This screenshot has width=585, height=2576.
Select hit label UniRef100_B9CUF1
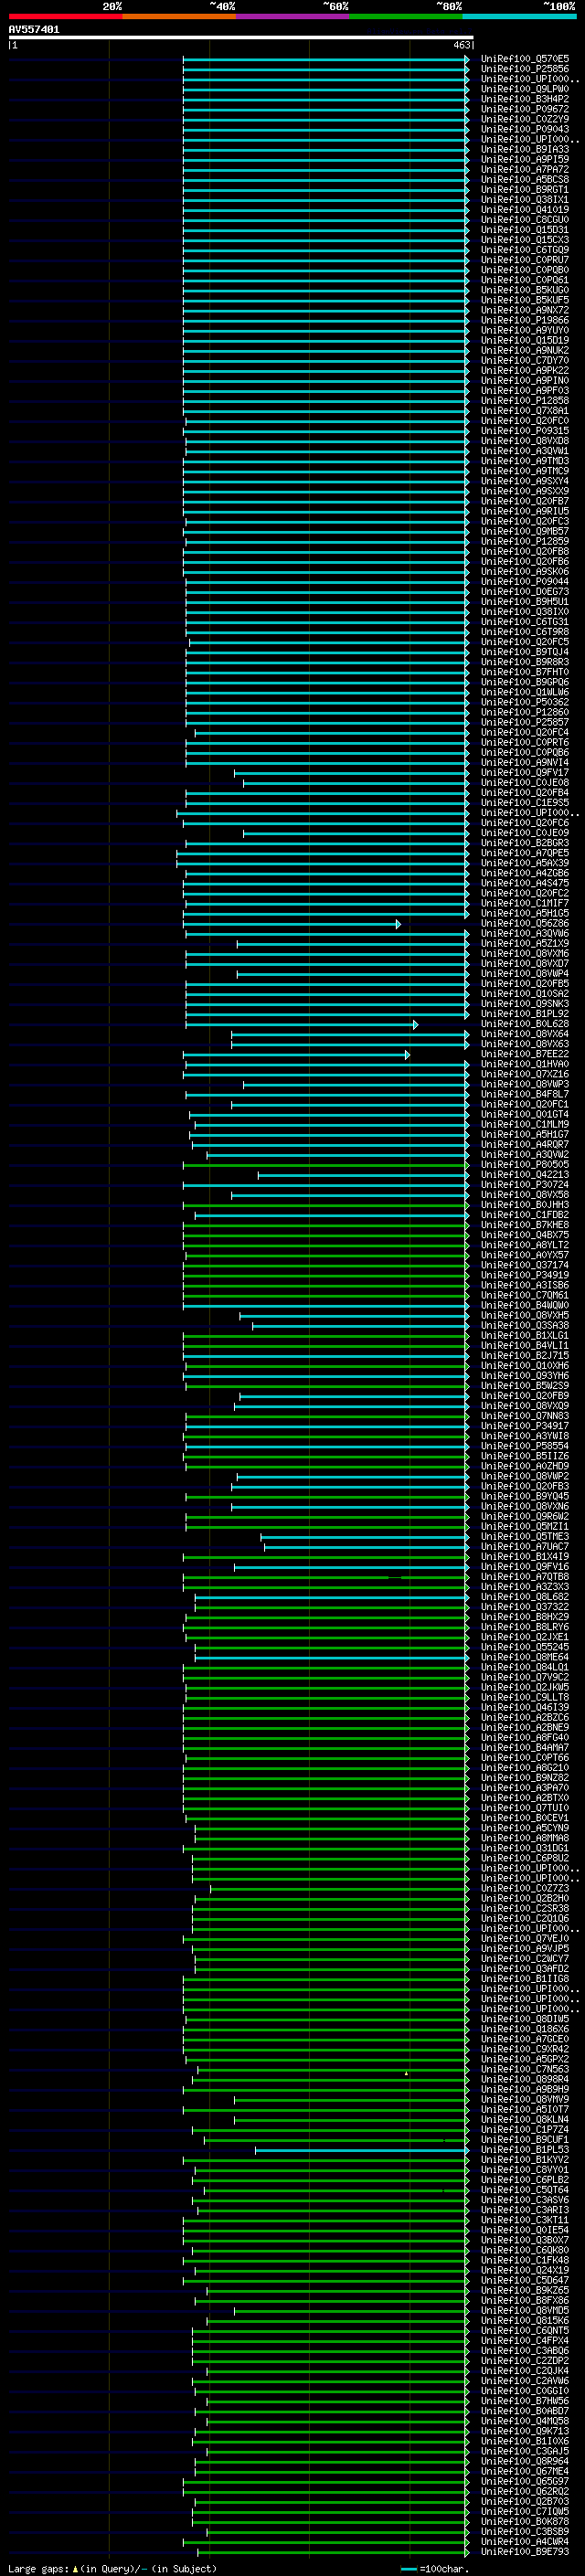pos(524,2139)
